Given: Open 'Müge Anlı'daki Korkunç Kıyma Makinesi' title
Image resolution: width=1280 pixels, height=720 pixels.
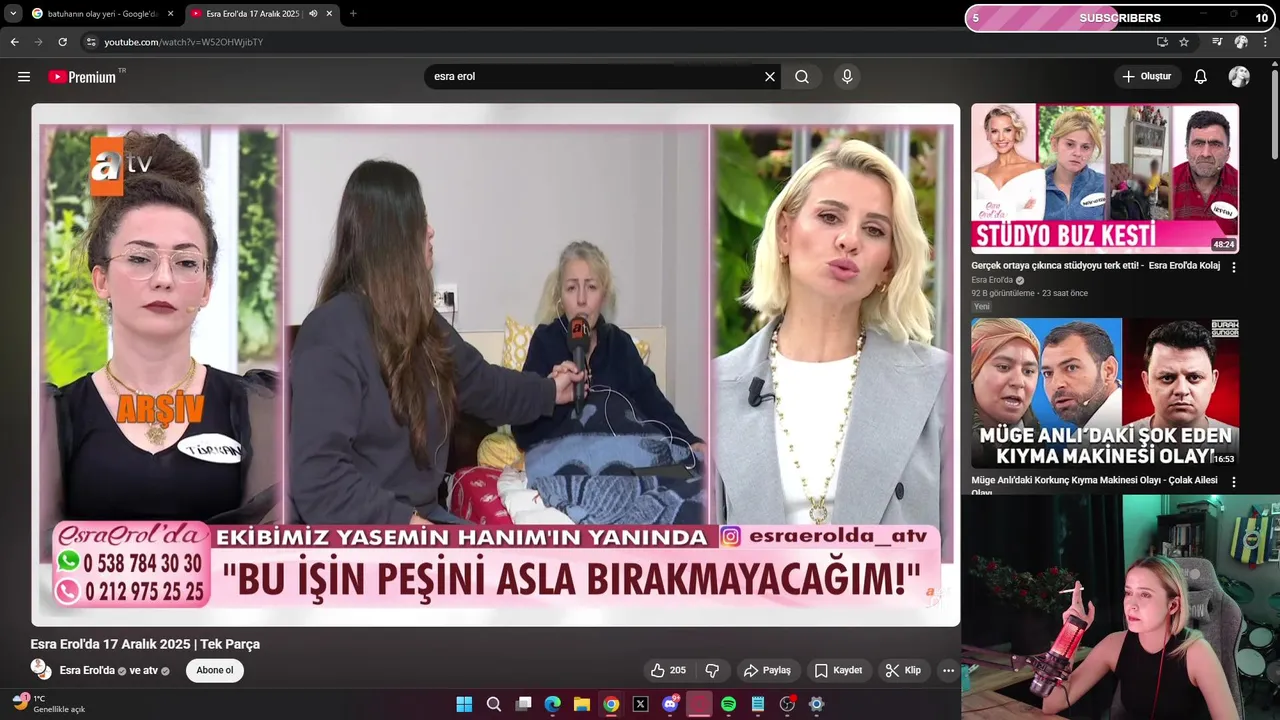Looking at the screenshot, I should (x=1095, y=485).
